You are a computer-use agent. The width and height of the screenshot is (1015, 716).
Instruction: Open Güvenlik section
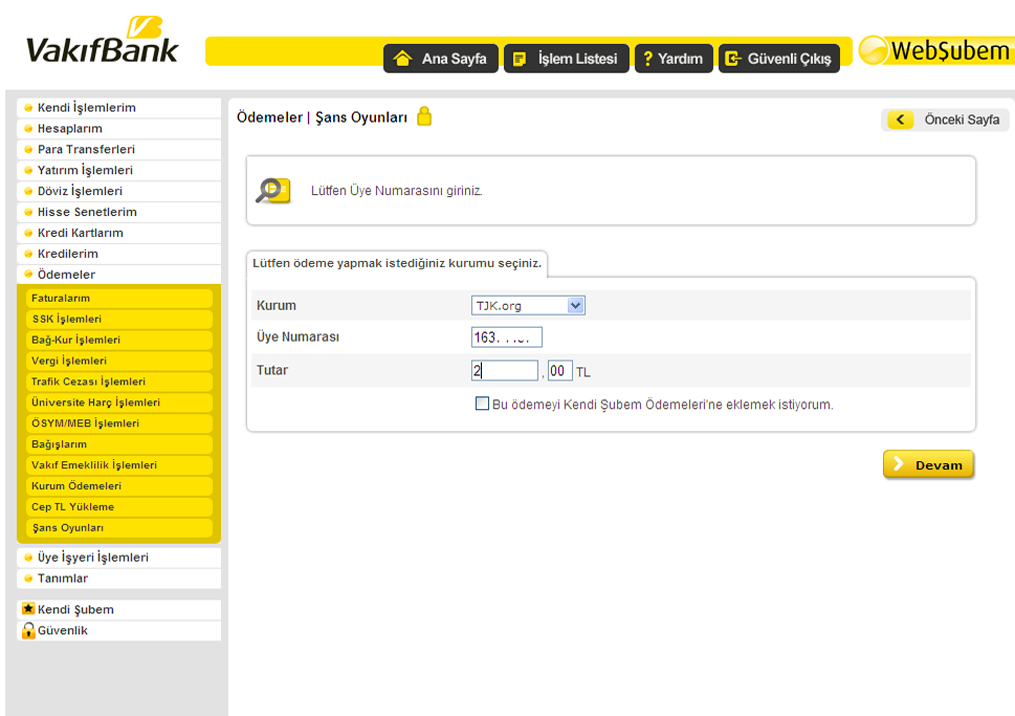tap(118, 630)
